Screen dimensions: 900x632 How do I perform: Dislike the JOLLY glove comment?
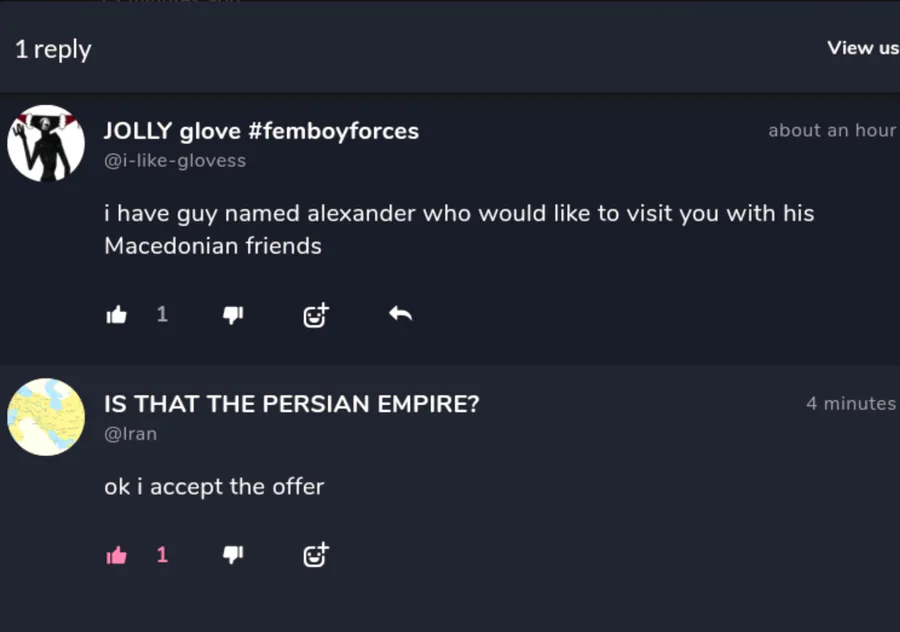pos(233,316)
